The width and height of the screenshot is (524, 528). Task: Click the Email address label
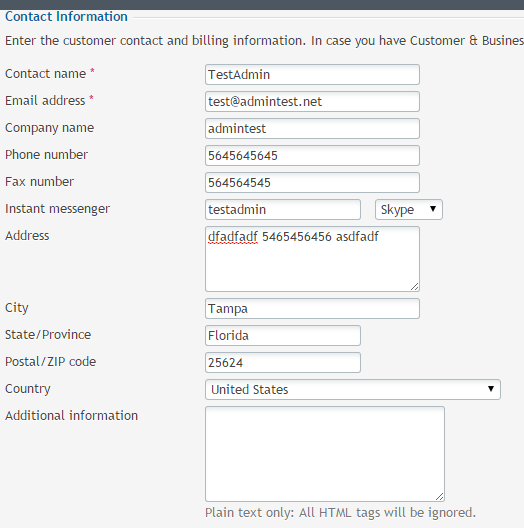tap(45, 101)
